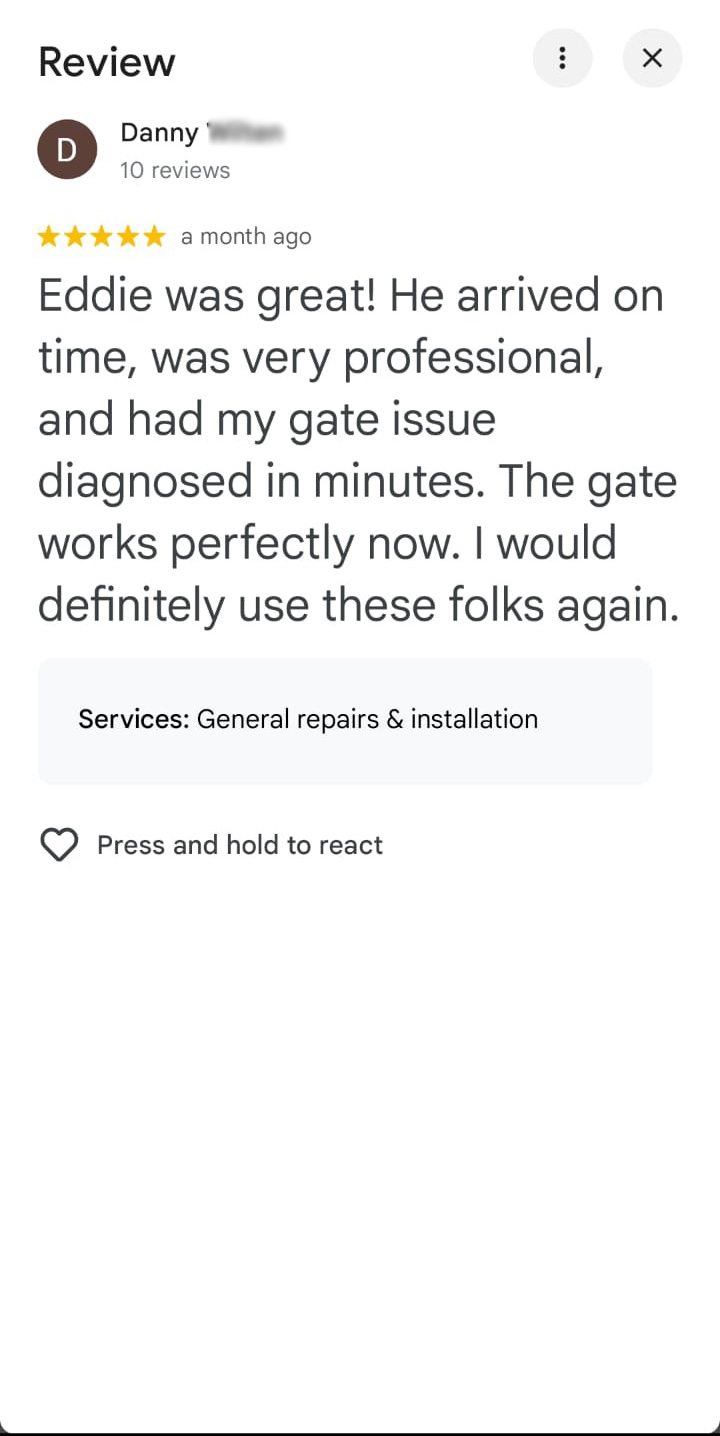Tap the heart icon to react
Viewport: 720px width, 1436px height.
[x=59, y=845]
